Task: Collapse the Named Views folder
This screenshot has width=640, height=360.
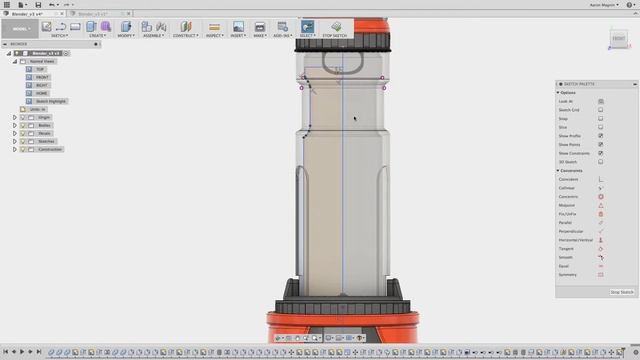Action: coord(15,61)
